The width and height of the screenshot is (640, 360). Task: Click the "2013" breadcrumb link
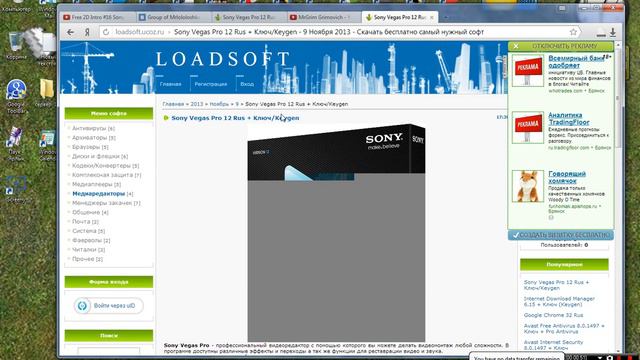tap(196, 104)
